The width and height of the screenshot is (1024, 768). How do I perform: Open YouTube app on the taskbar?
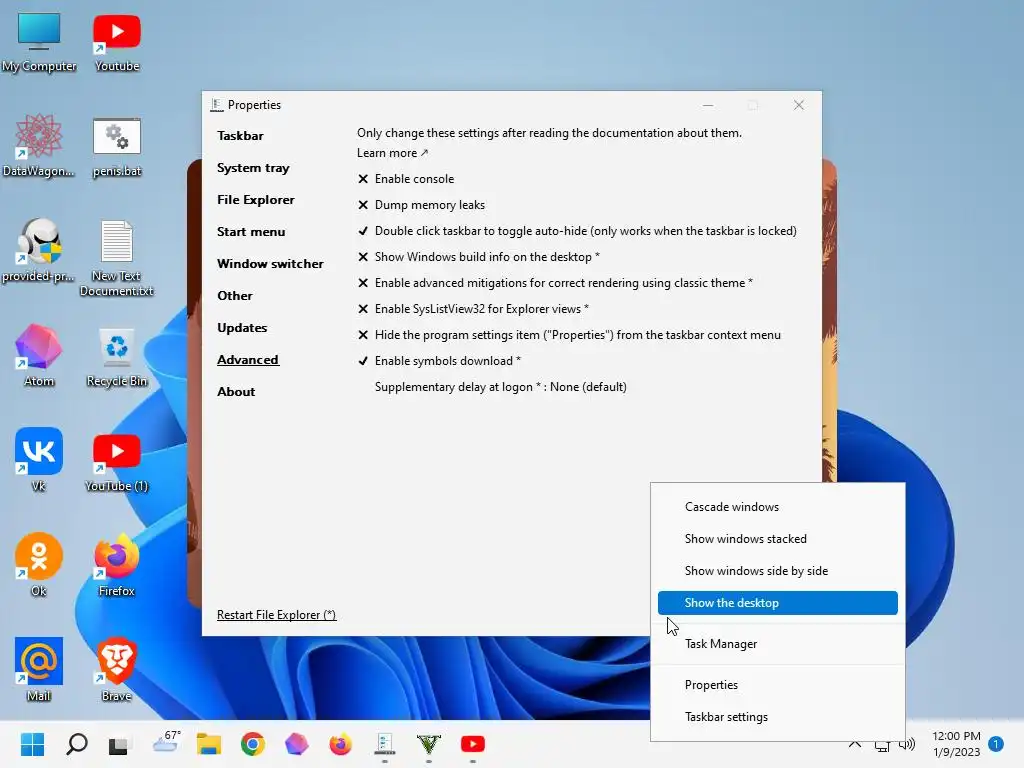(473, 744)
